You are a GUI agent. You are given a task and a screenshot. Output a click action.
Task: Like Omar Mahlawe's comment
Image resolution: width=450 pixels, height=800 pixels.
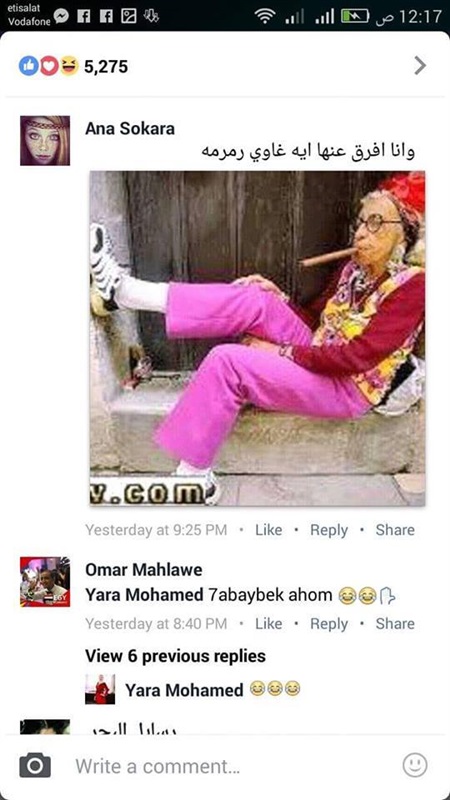[x=268, y=623]
